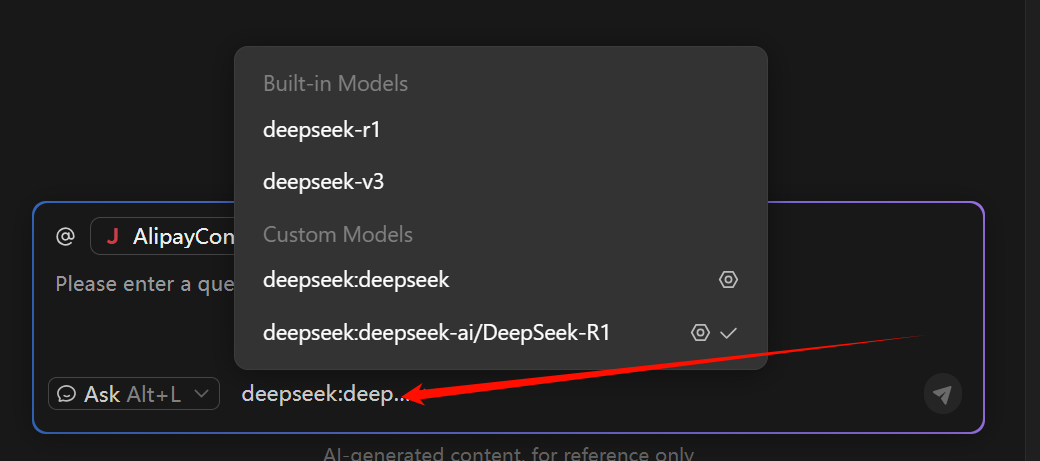Open the deepseek:deep... model selector

pyautogui.click(x=325, y=394)
